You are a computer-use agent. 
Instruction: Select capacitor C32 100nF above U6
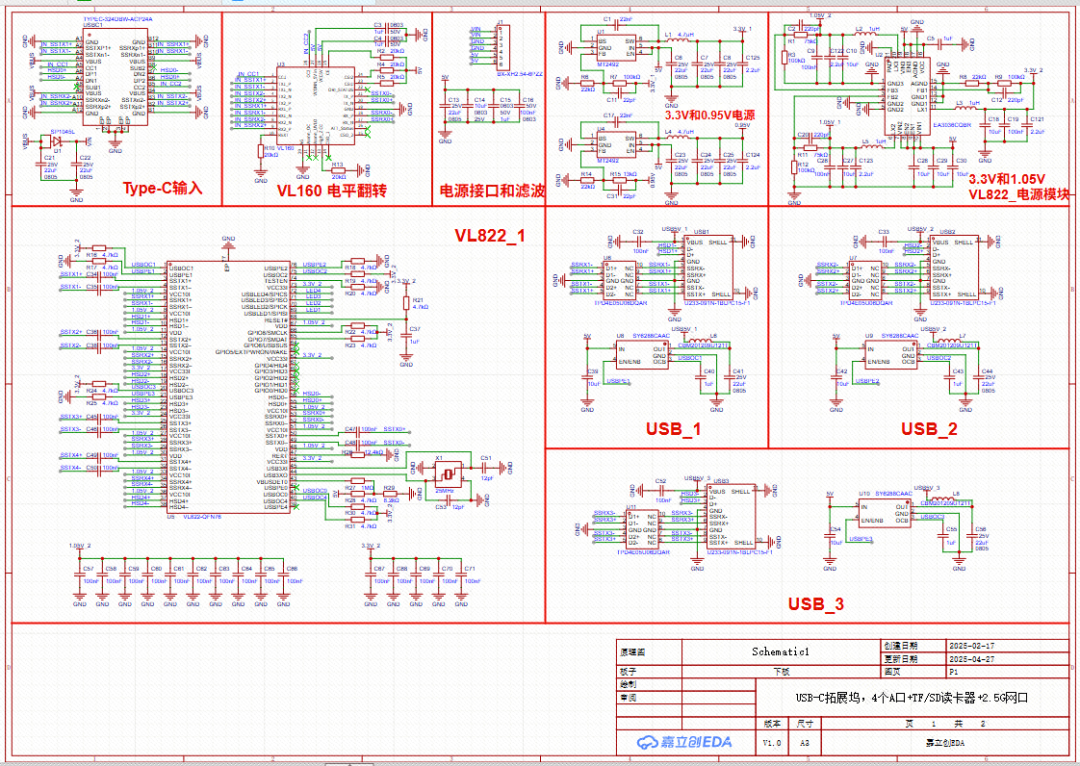point(639,241)
